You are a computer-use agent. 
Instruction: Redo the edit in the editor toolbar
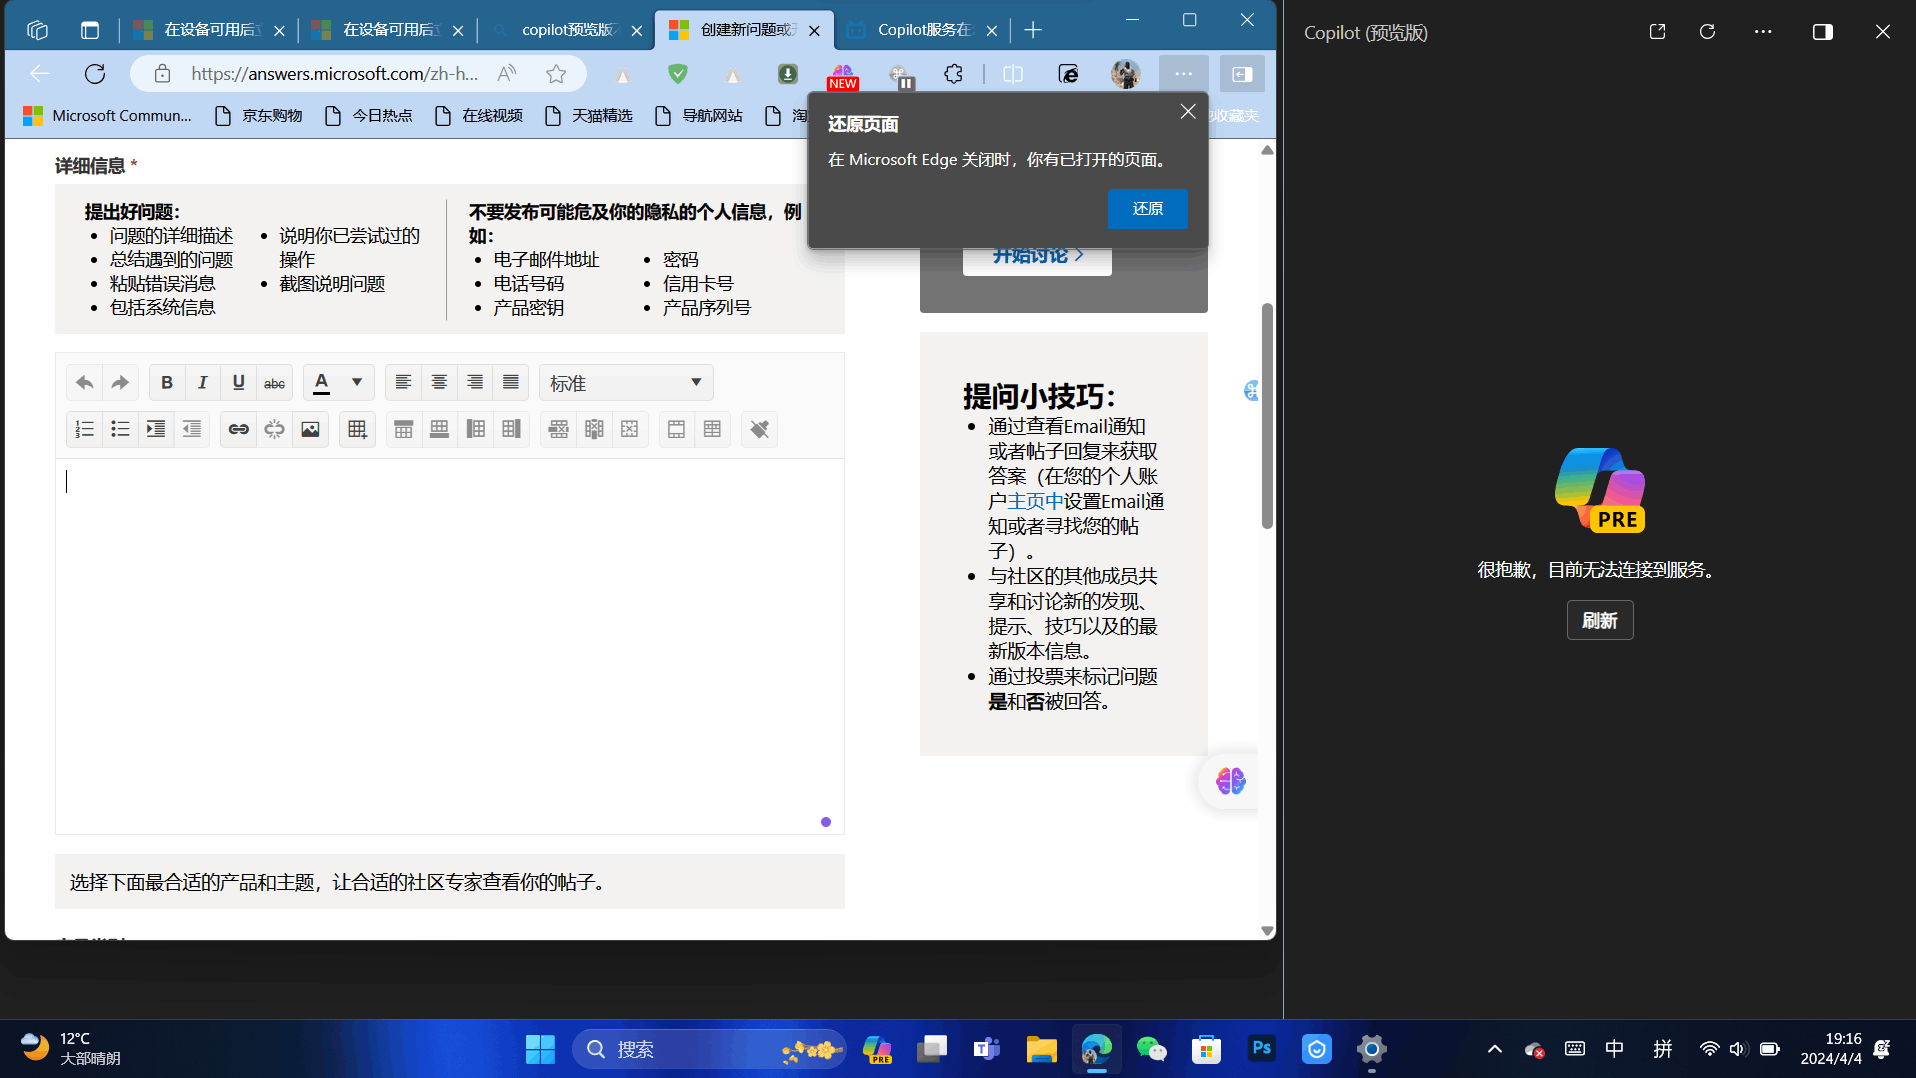[120, 383]
